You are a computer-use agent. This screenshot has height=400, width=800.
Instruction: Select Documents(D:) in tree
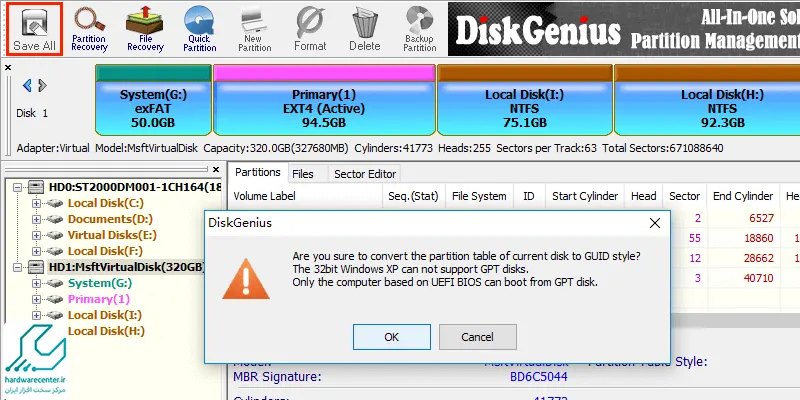pyautogui.click(x=110, y=219)
